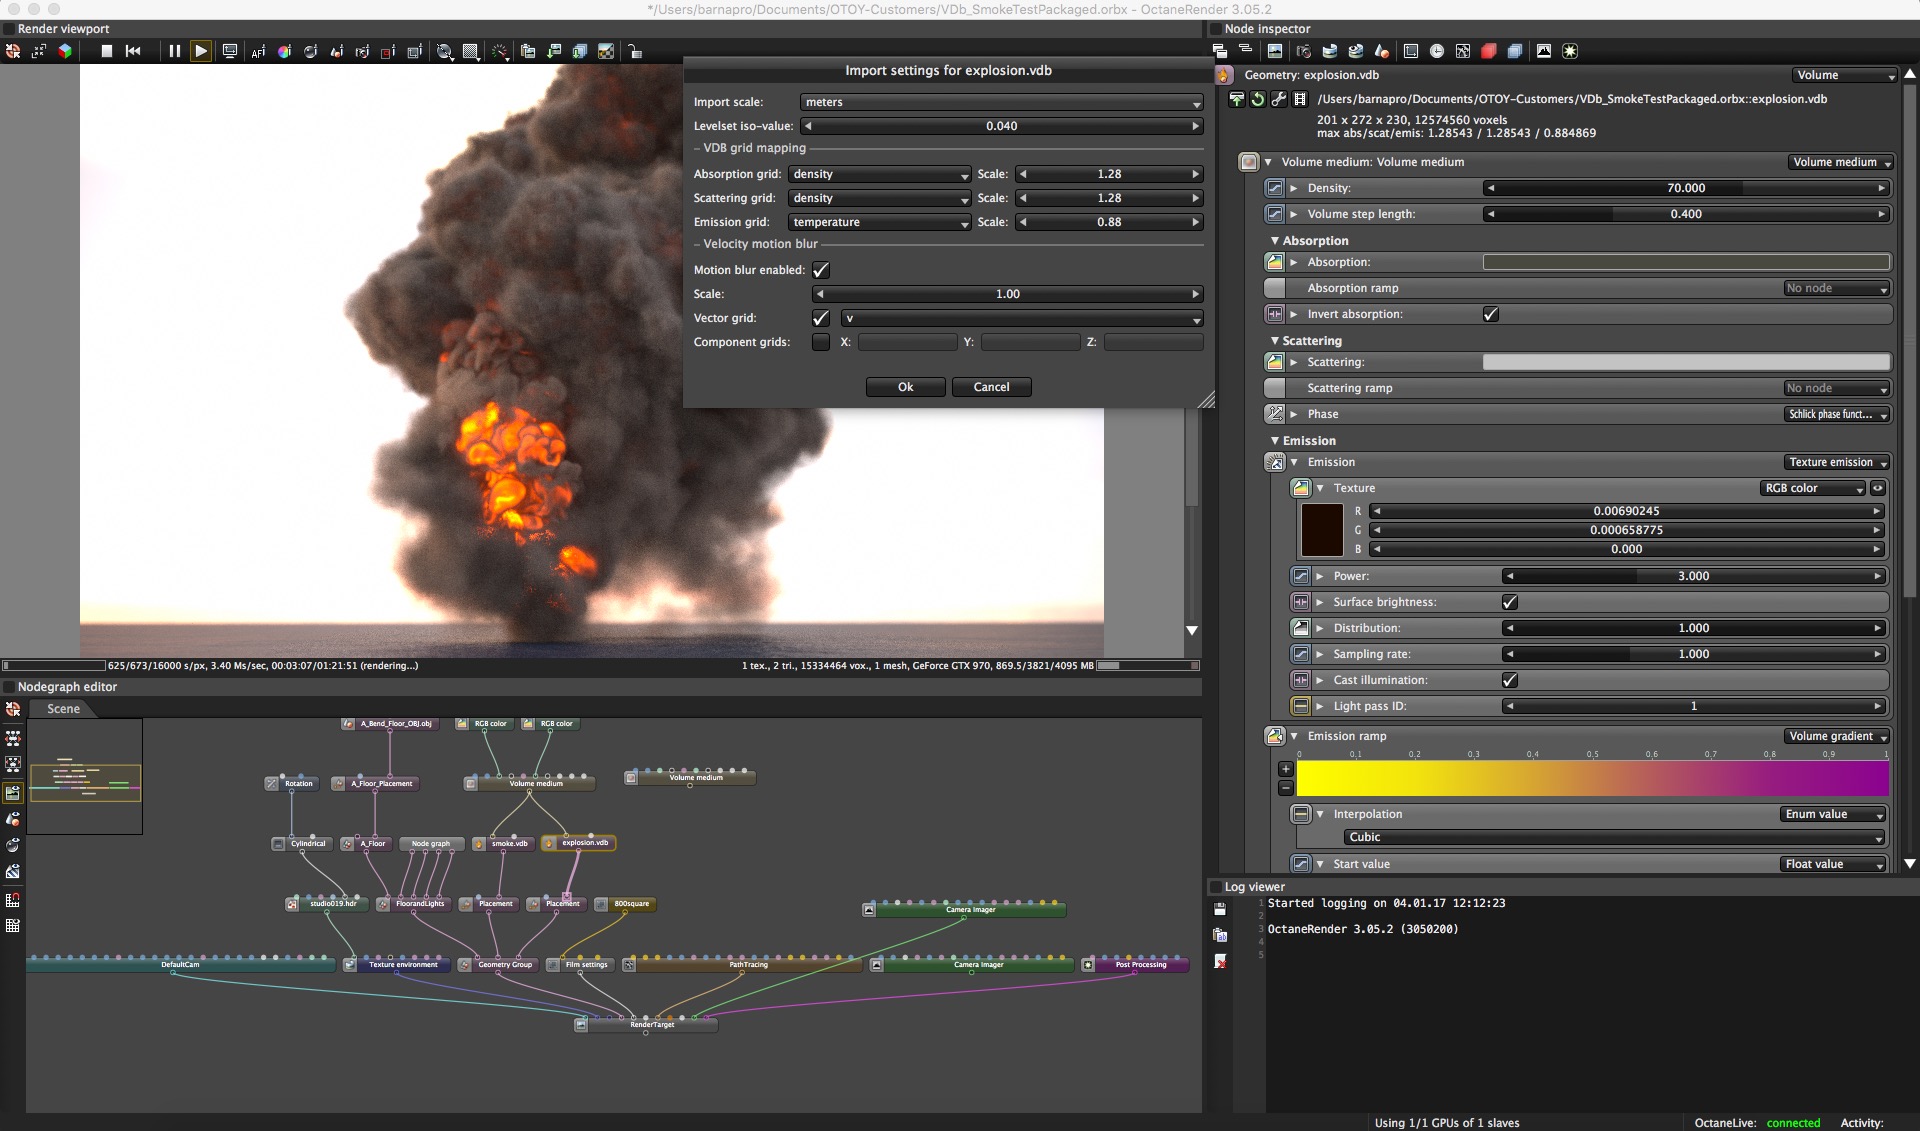This screenshot has height=1131, width=1920.
Task: Click the dark emission RGB color swatch
Action: tap(1321, 530)
